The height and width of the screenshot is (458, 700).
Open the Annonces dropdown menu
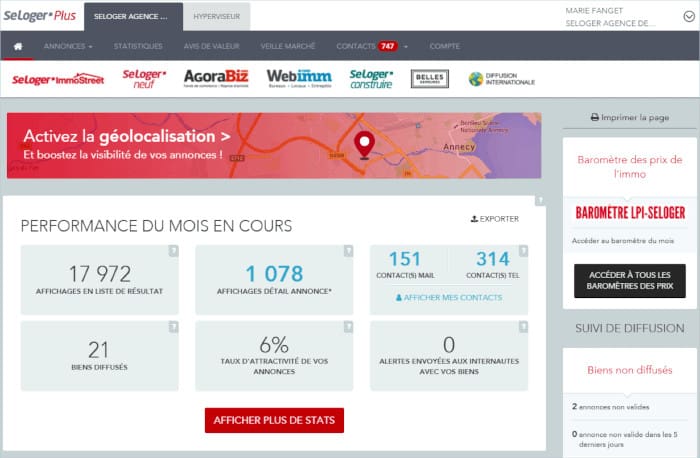[x=68, y=46]
